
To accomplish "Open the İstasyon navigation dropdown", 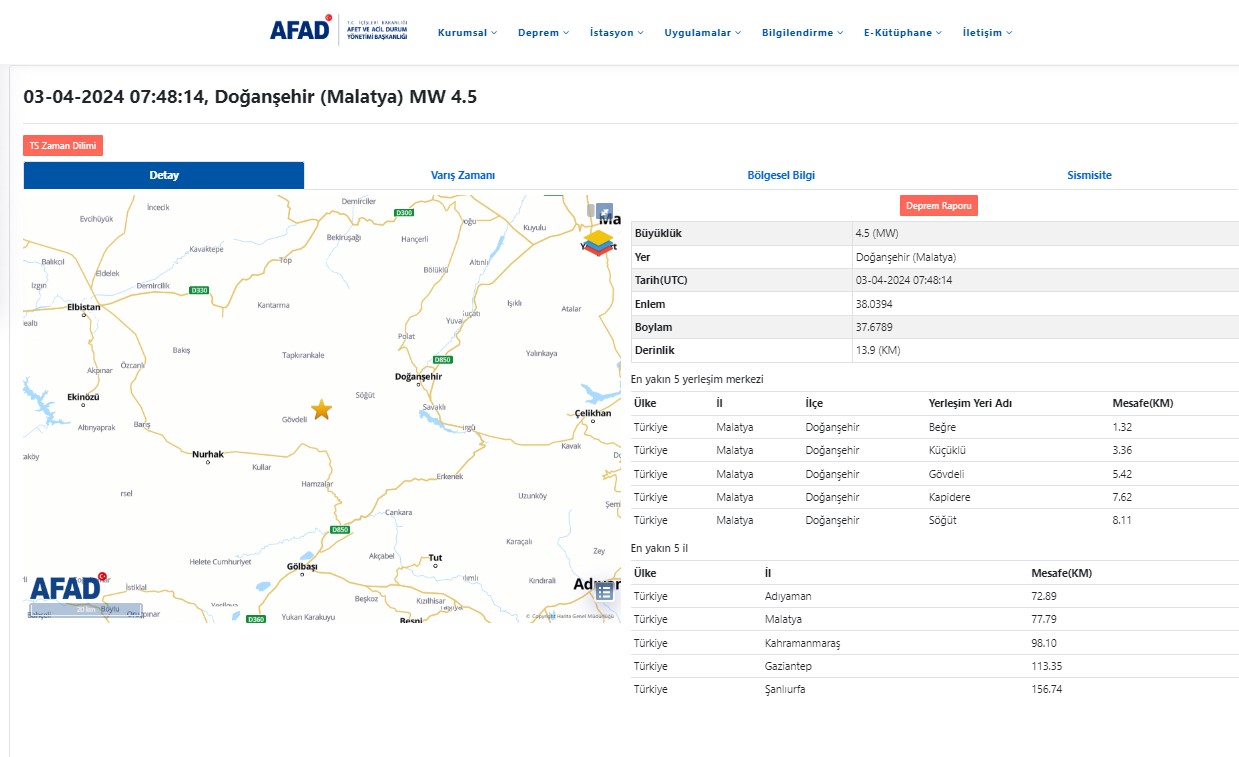I will pos(616,33).
